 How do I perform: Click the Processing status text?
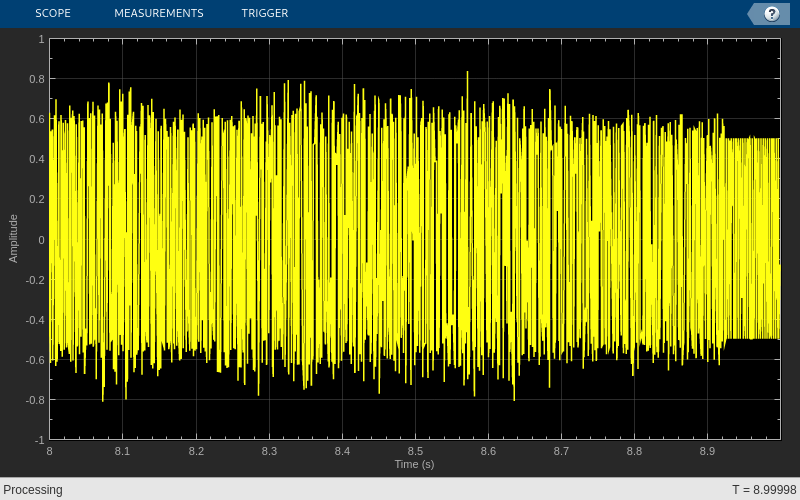33,490
